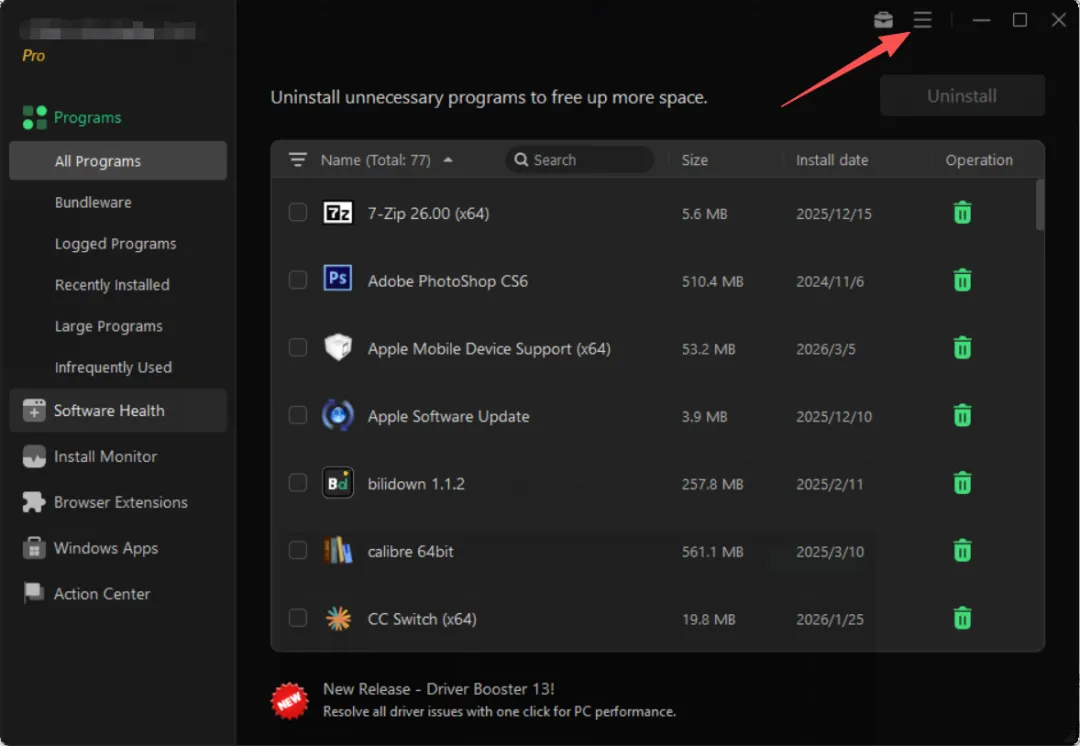Open the toolbox briefcase icon

[x=883, y=20]
